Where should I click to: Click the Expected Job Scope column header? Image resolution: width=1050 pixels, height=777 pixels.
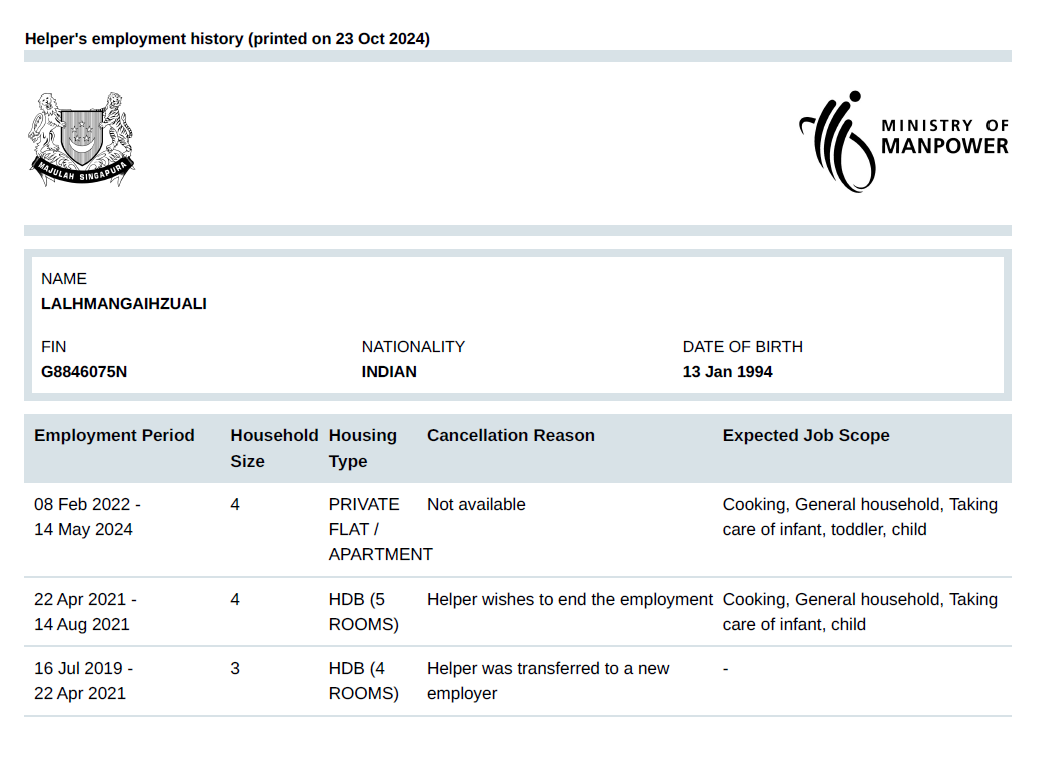pos(806,435)
